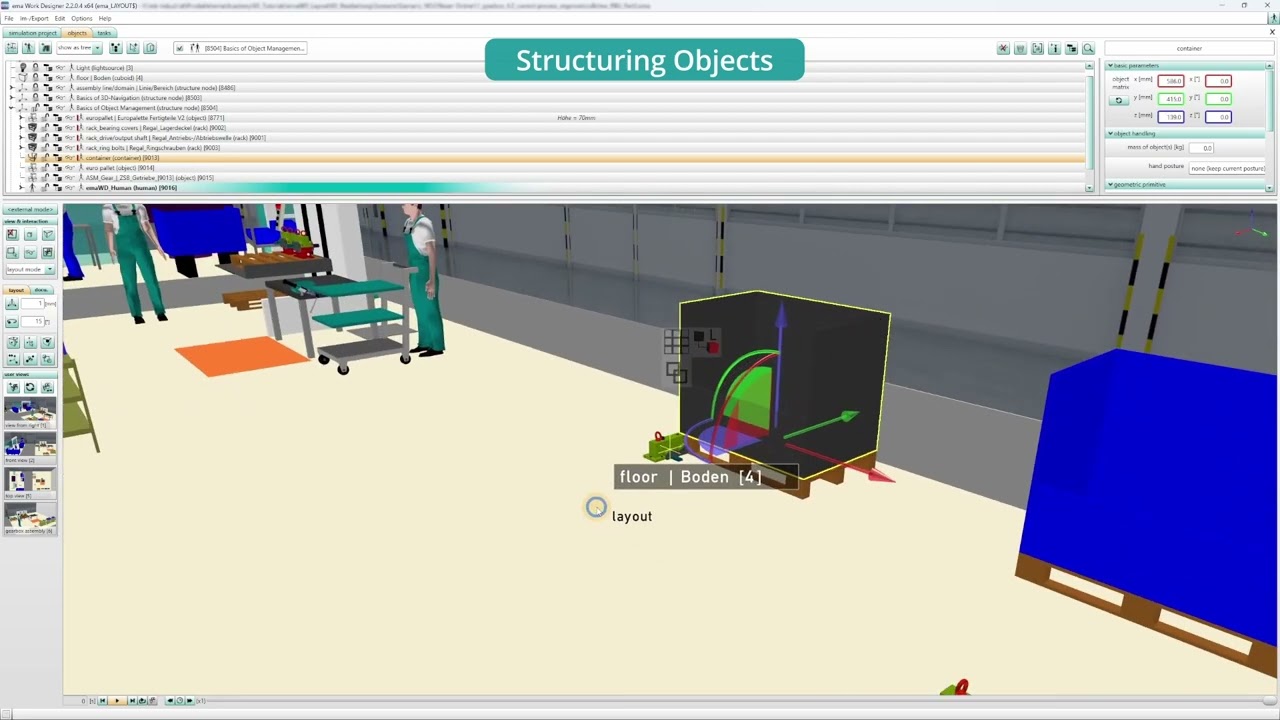
Task: Switch to the simulation project tab
Action: tap(34, 33)
